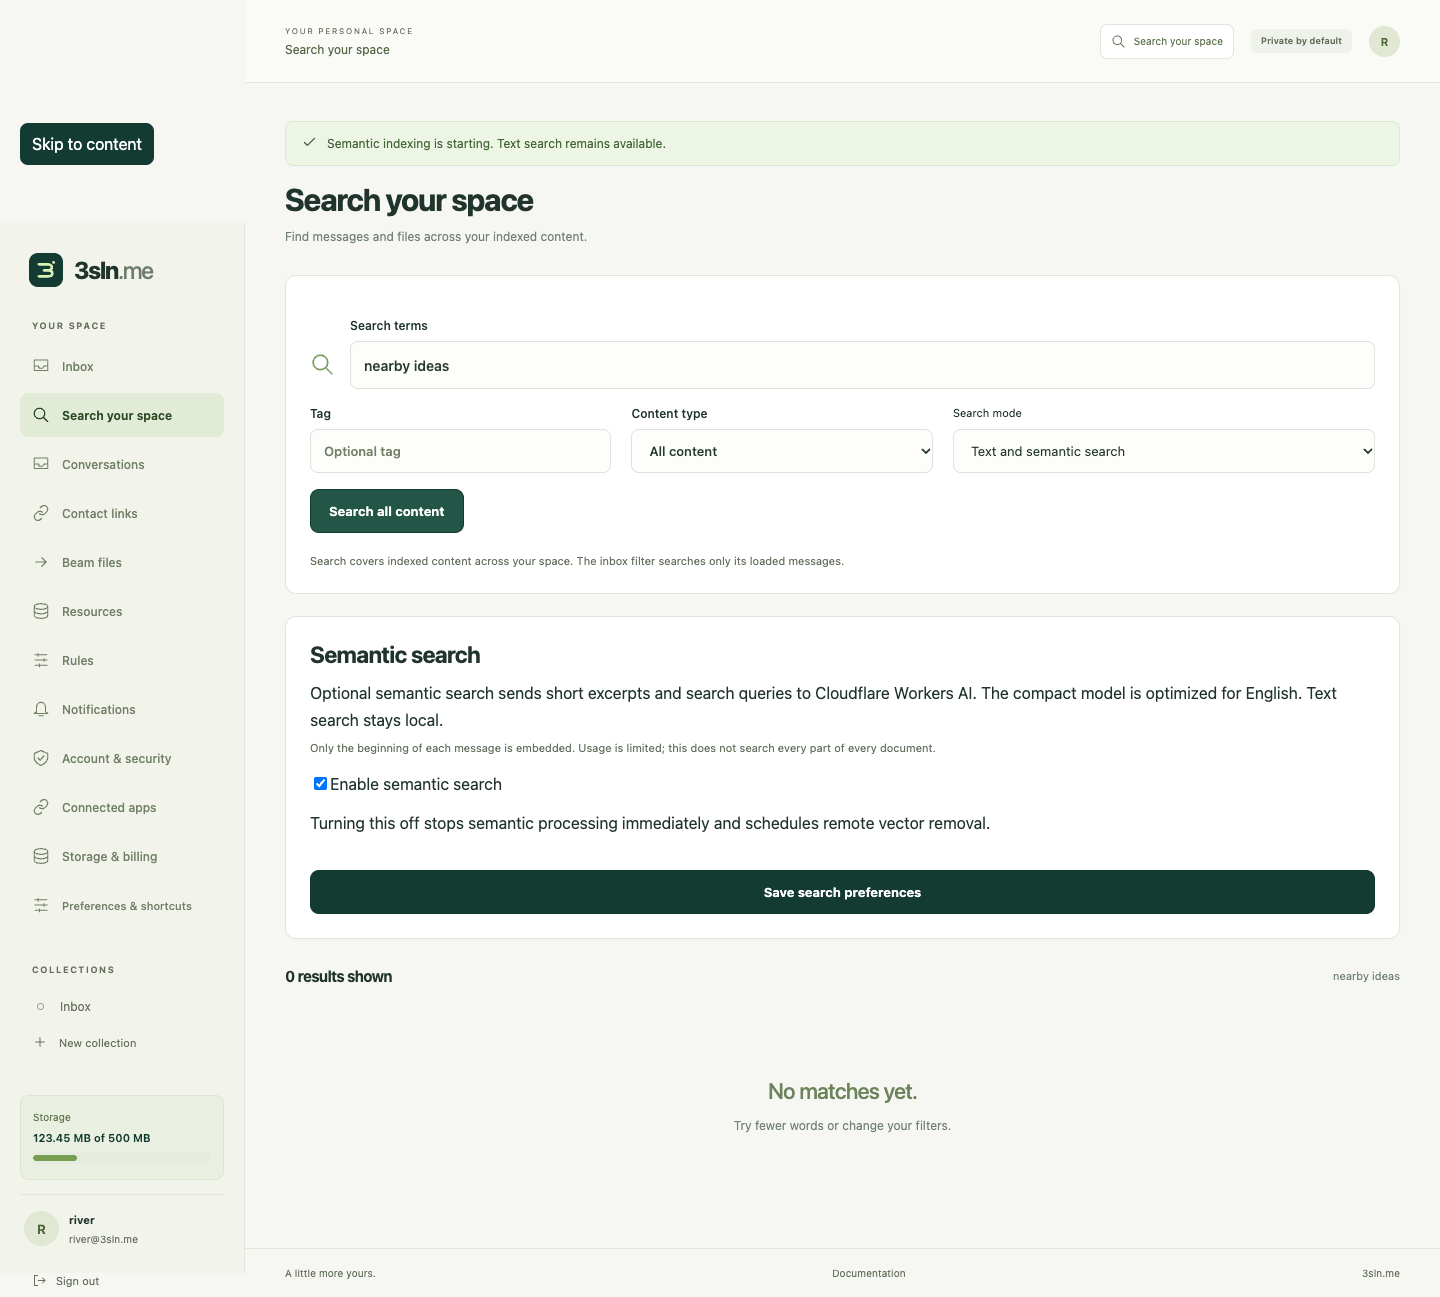The width and height of the screenshot is (1440, 1297).
Task: Click the R avatar in top header
Action: [1384, 41]
